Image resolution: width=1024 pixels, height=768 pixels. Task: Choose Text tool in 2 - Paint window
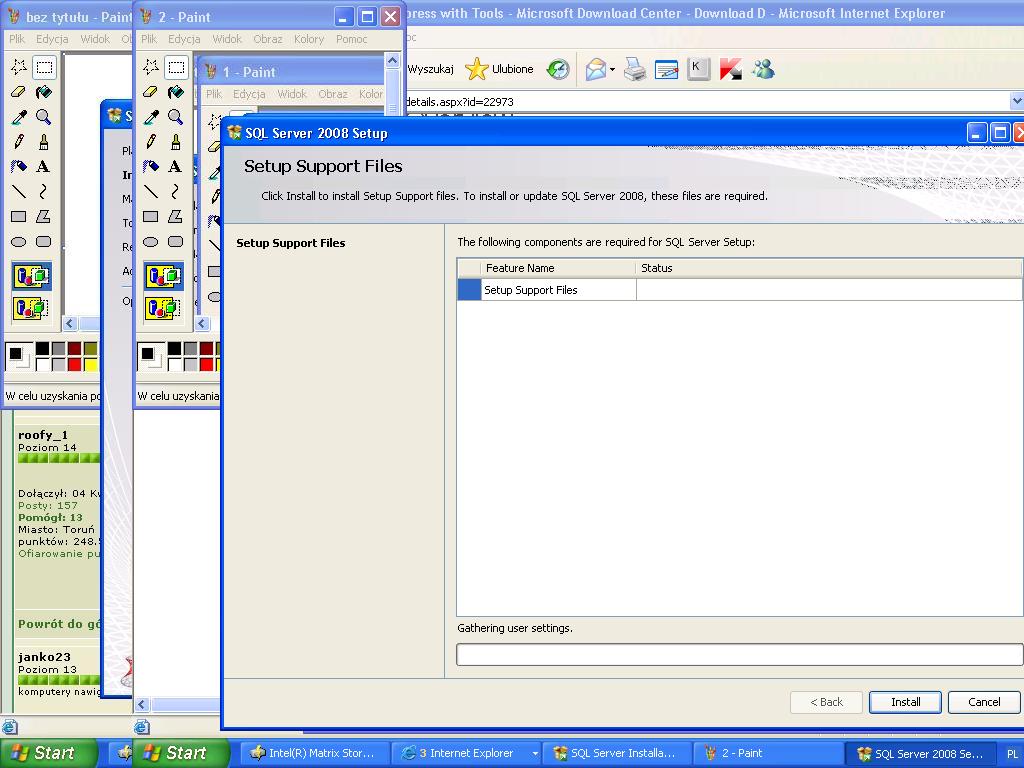(176, 167)
